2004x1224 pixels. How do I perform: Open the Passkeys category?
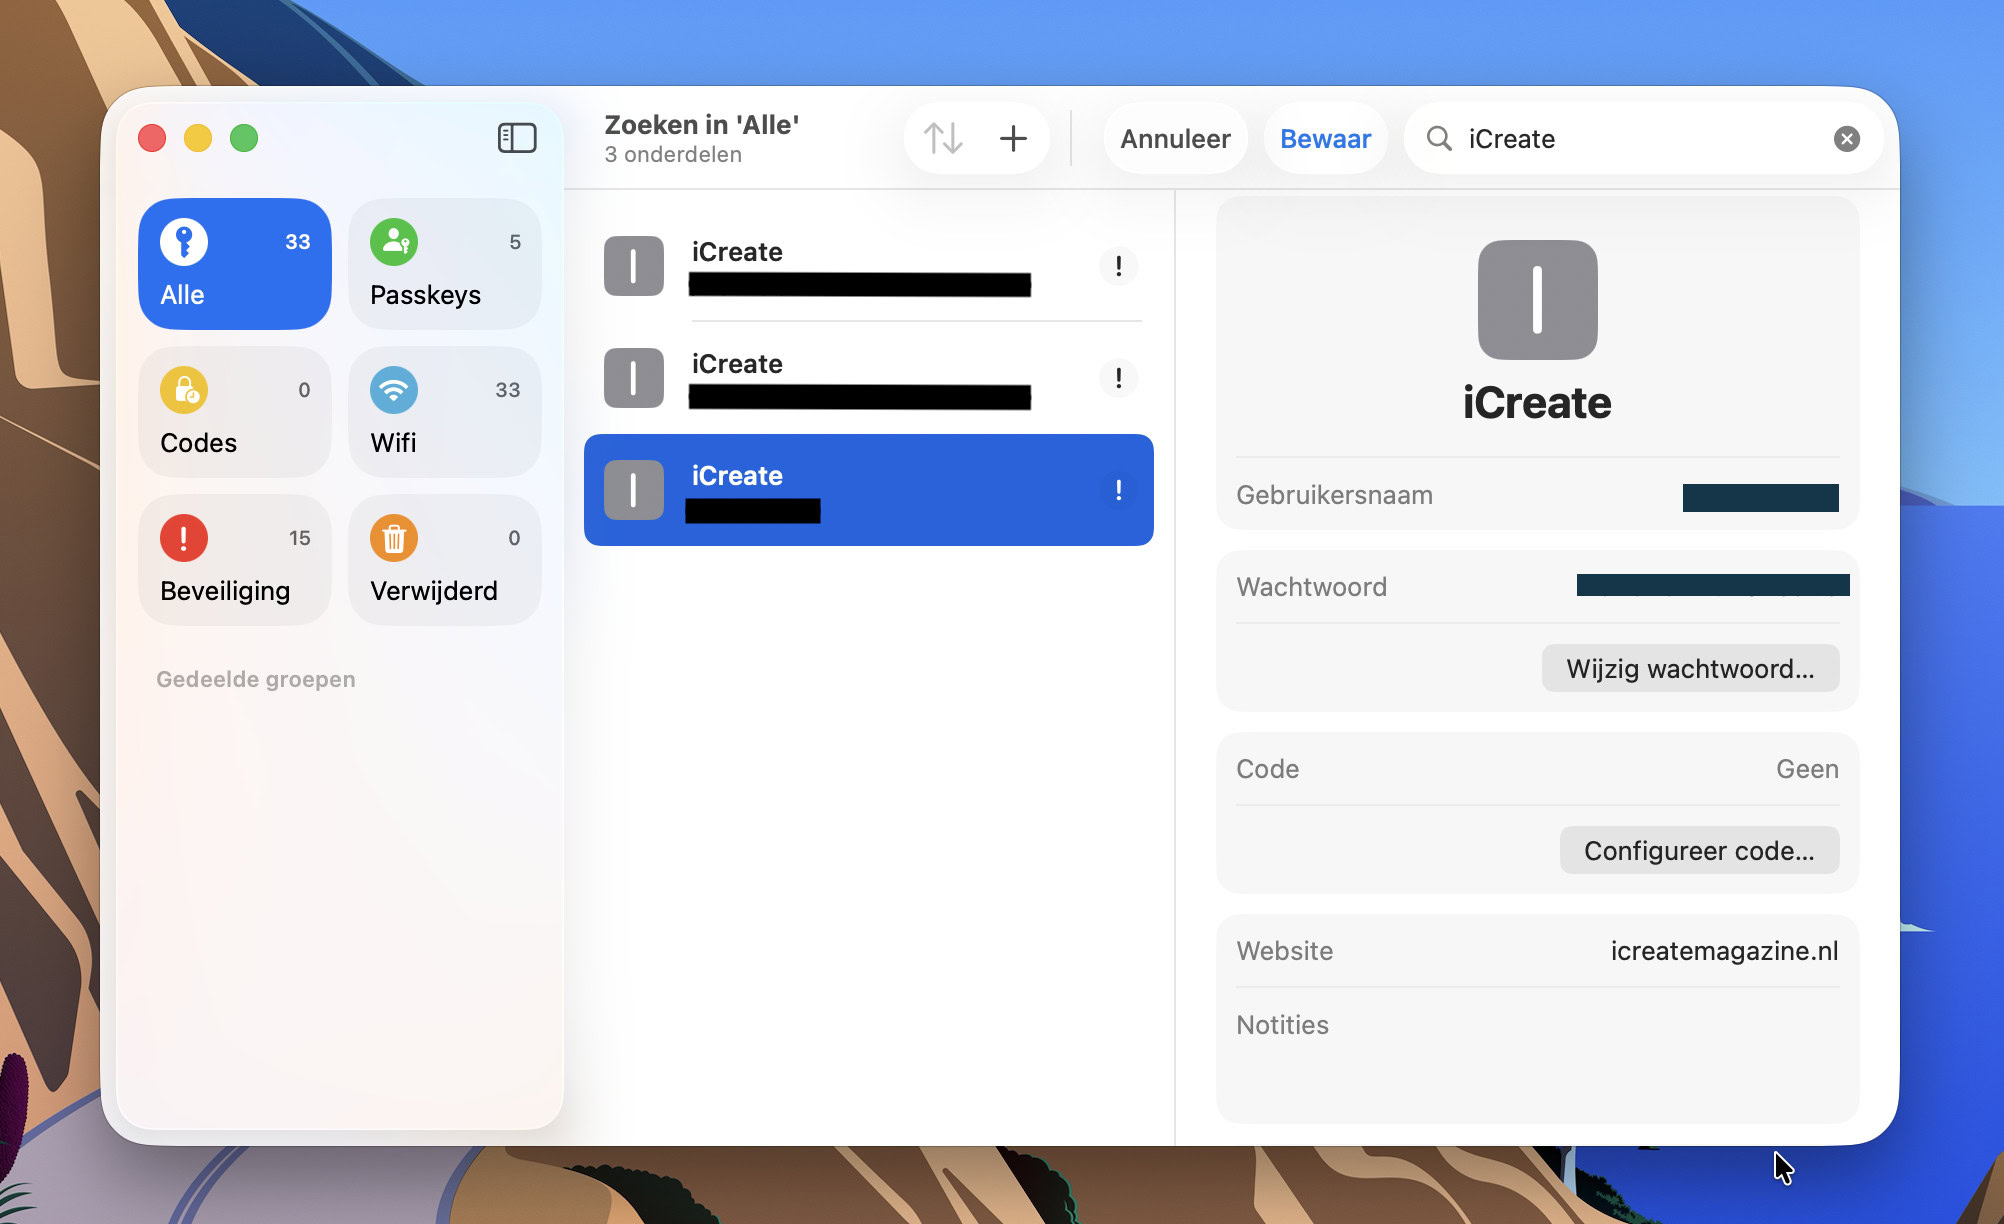[445, 264]
